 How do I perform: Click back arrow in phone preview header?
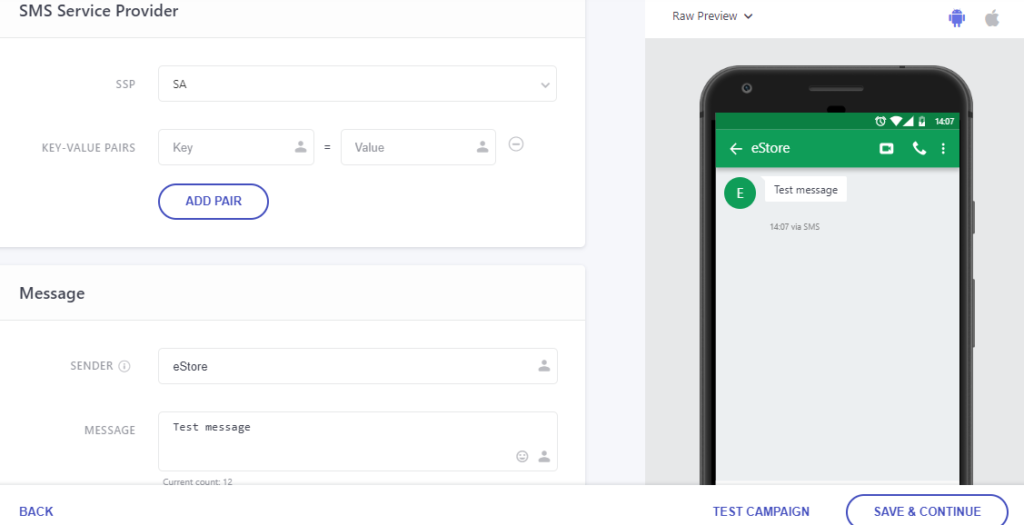tap(735, 149)
